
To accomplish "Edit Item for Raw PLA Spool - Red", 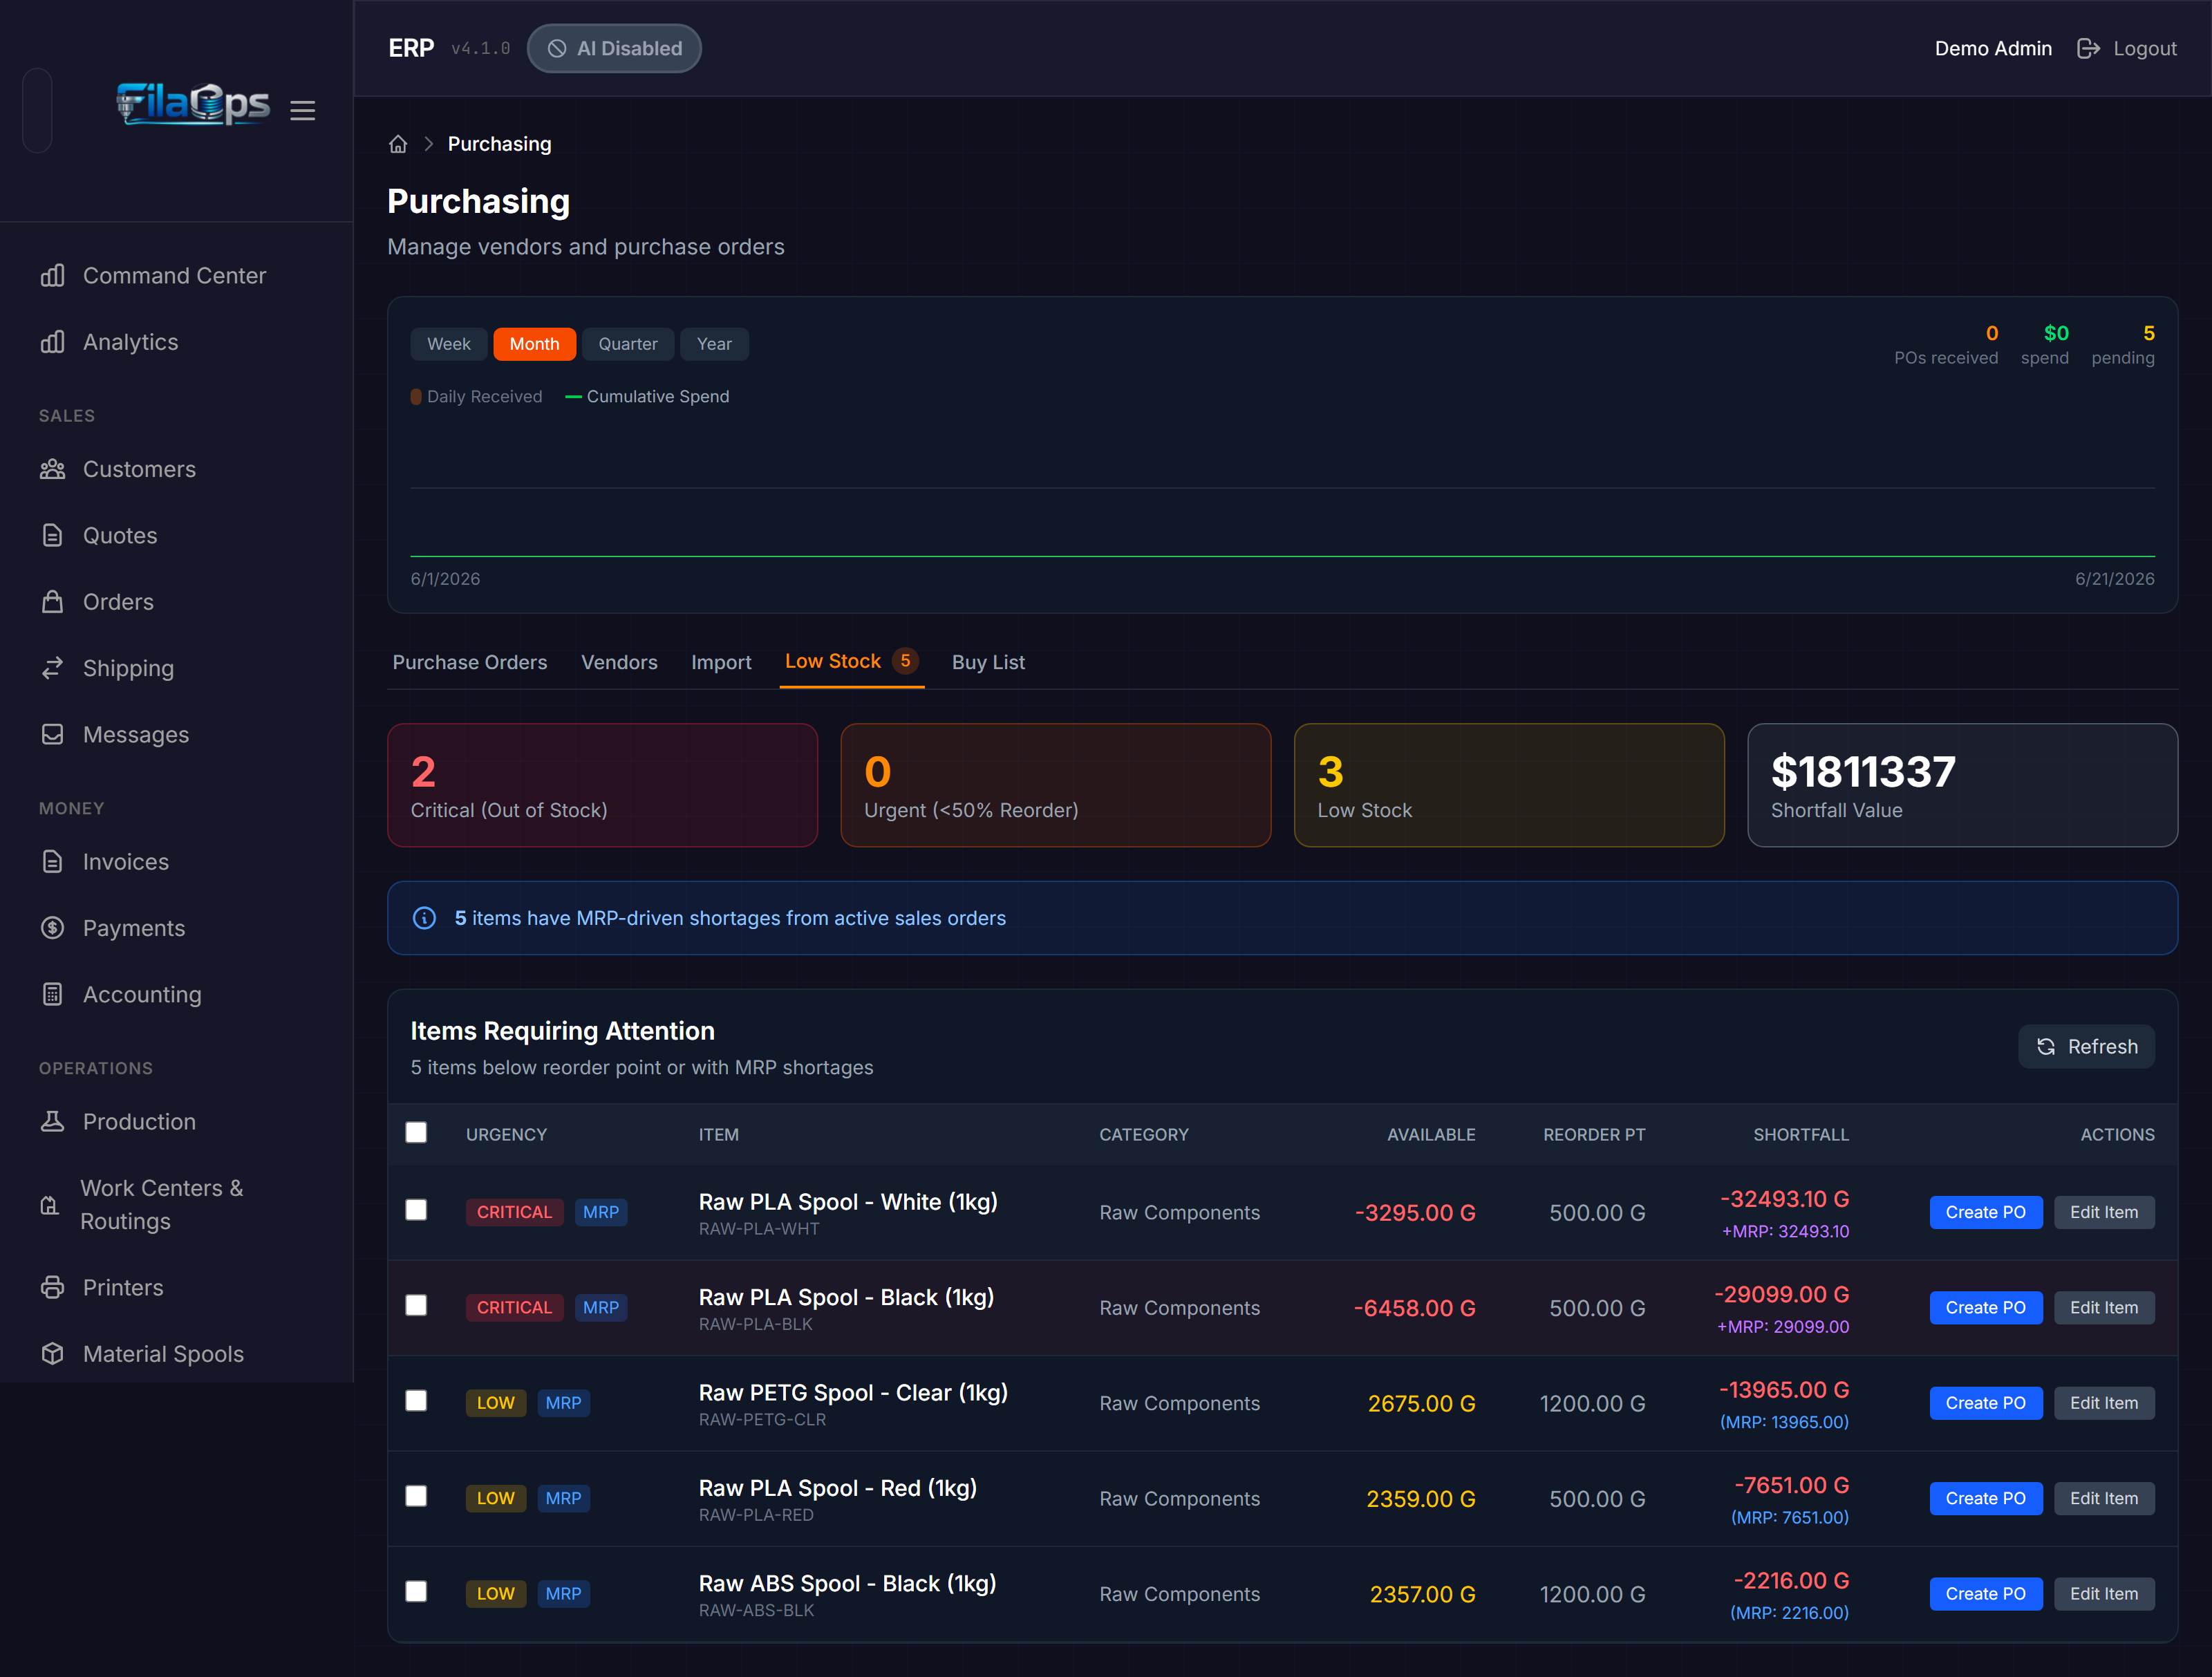I will (x=2104, y=1499).
